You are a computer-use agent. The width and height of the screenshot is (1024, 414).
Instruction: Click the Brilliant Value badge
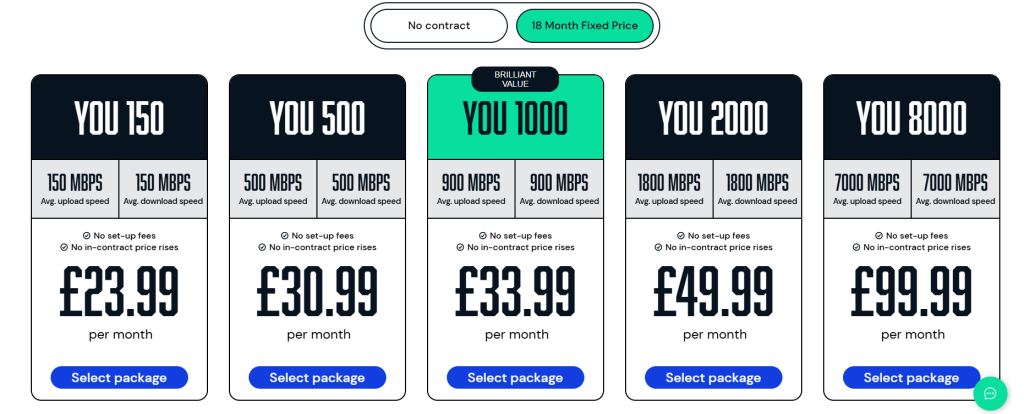point(515,79)
